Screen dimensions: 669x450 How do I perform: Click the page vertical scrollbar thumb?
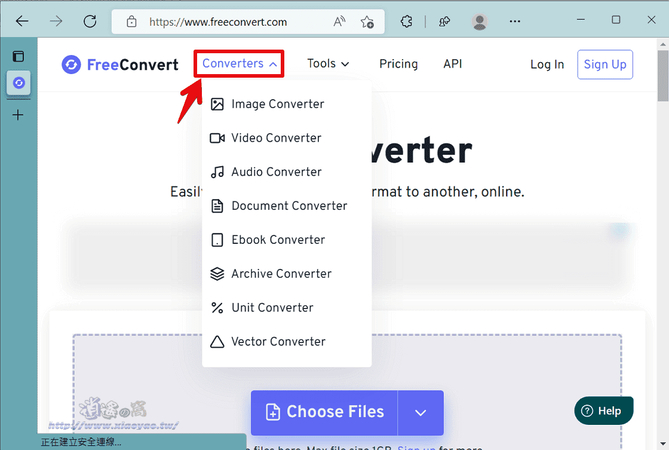[x=663, y=75]
